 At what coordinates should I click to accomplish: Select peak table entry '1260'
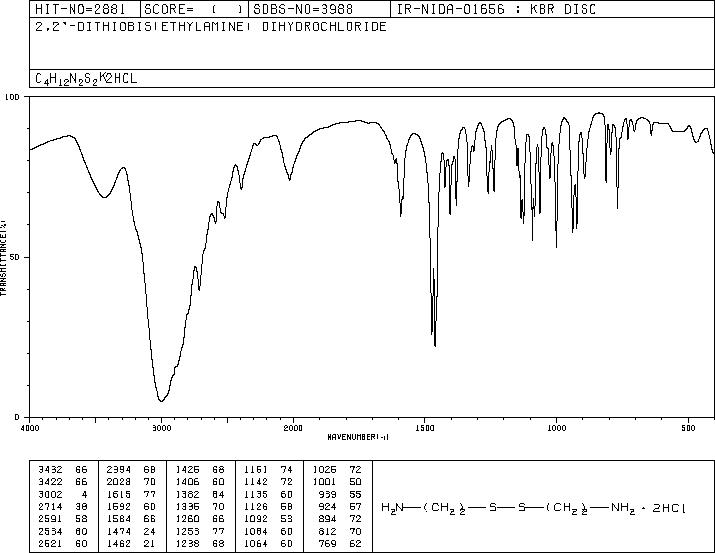click(x=187, y=519)
